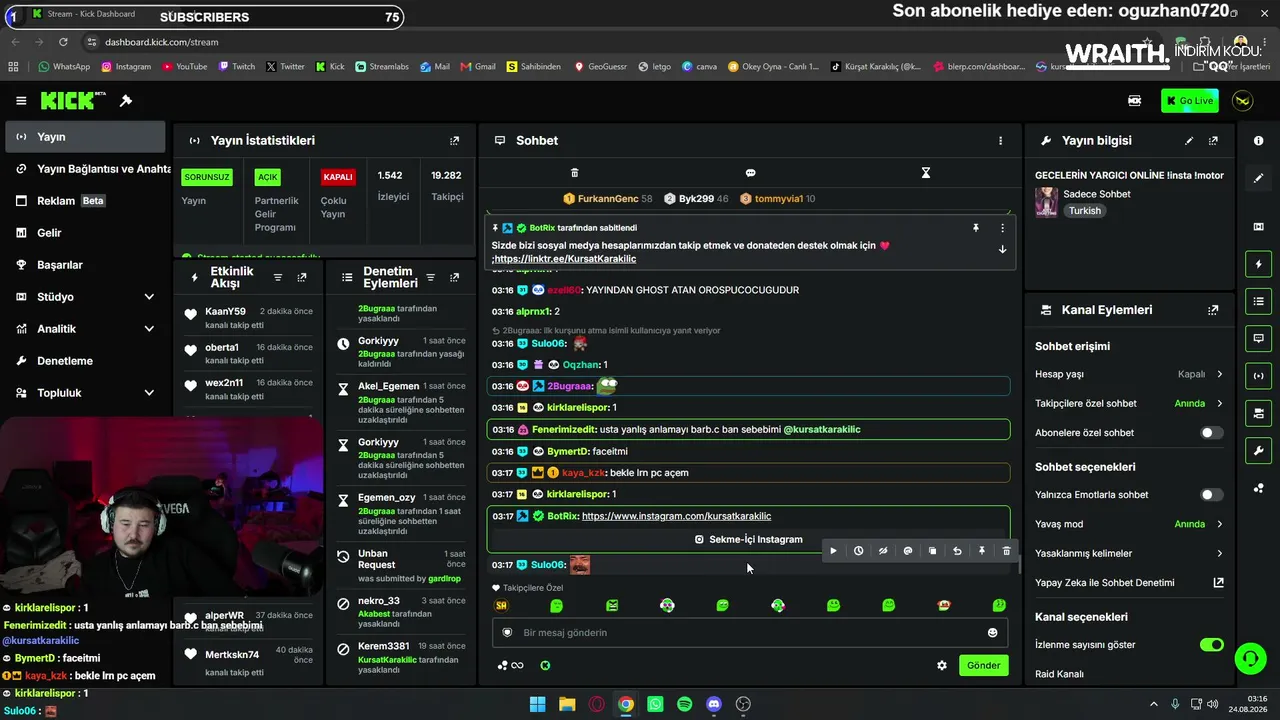Open BotRix's instagram.com/kursatkarakilic link
Viewport: 1280px width, 720px height.
point(676,516)
